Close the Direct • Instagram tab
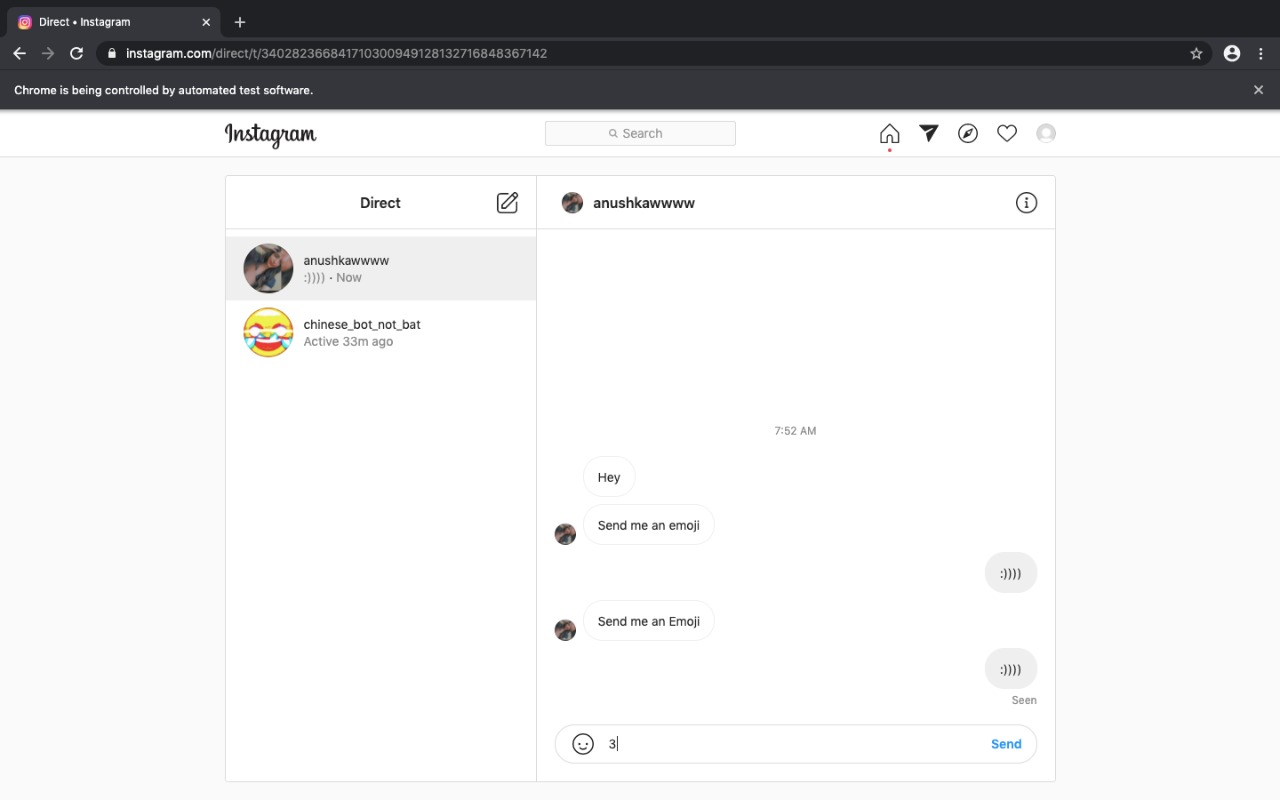Viewport: 1280px width, 800px height. pos(206,22)
